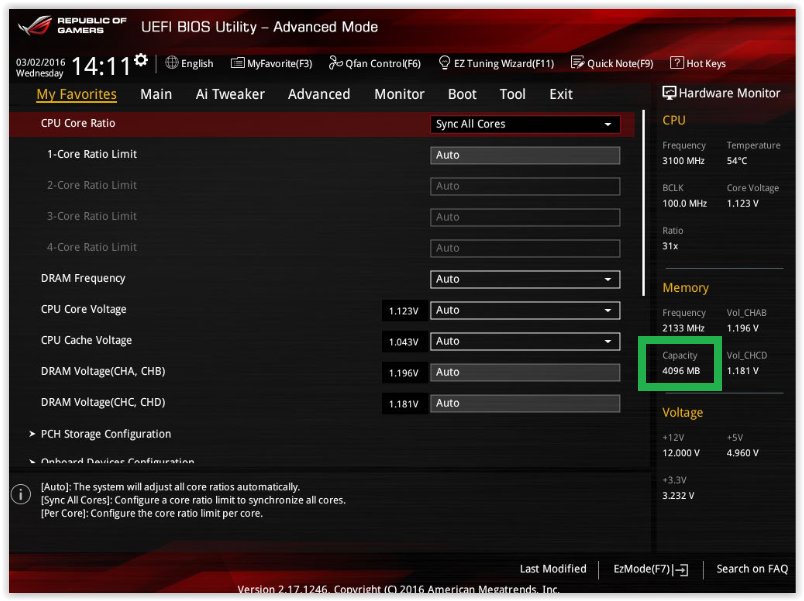
Task: Open Qfan Control with its fan icon
Action: click(x=373, y=62)
